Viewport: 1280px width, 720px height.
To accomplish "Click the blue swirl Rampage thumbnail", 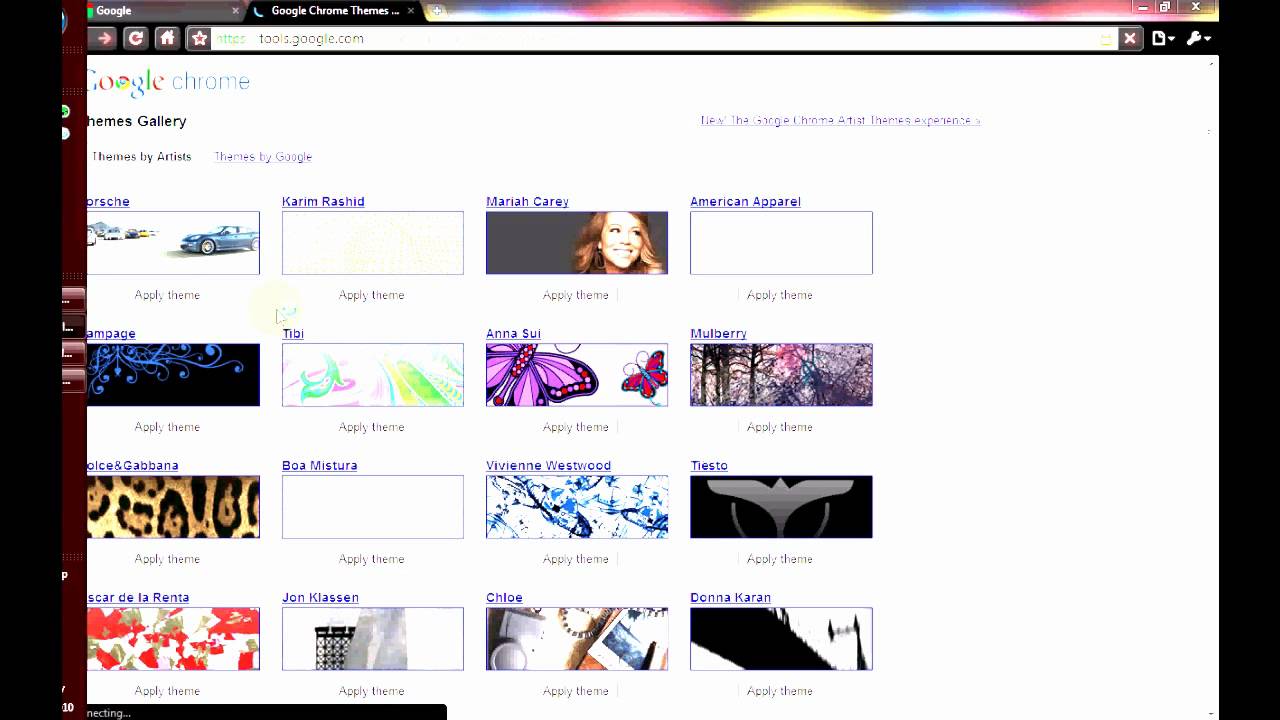I will point(173,375).
